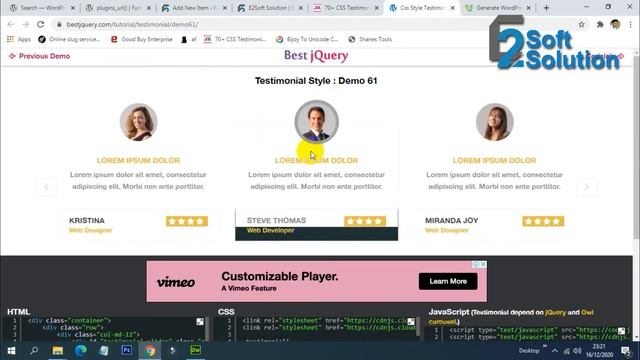The width and height of the screenshot is (640, 360).
Task: Click the 'jQuery' link in JavaScript heading
Action: pos(556,312)
